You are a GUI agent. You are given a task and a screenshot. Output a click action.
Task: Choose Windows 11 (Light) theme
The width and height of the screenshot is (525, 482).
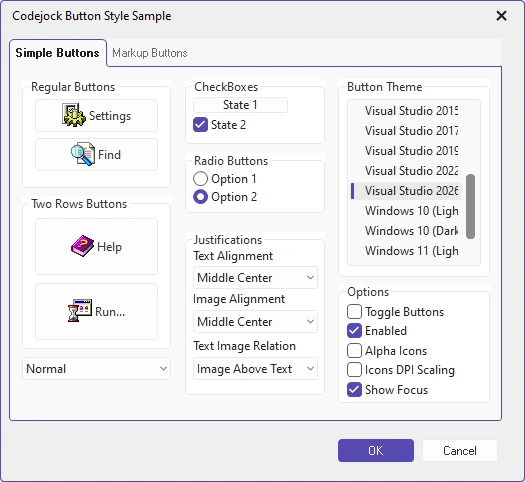(x=406, y=251)
